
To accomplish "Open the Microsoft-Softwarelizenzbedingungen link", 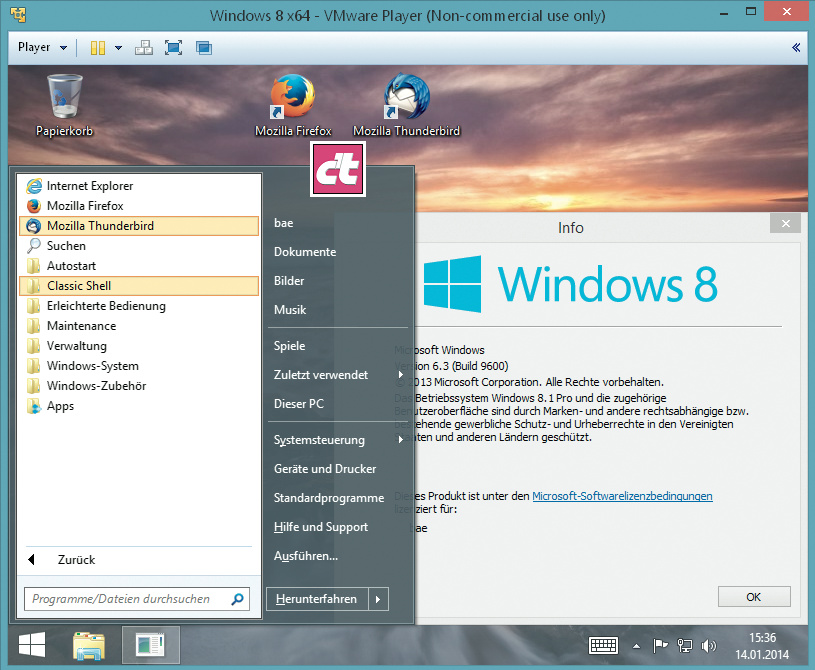I will (622, 496).
